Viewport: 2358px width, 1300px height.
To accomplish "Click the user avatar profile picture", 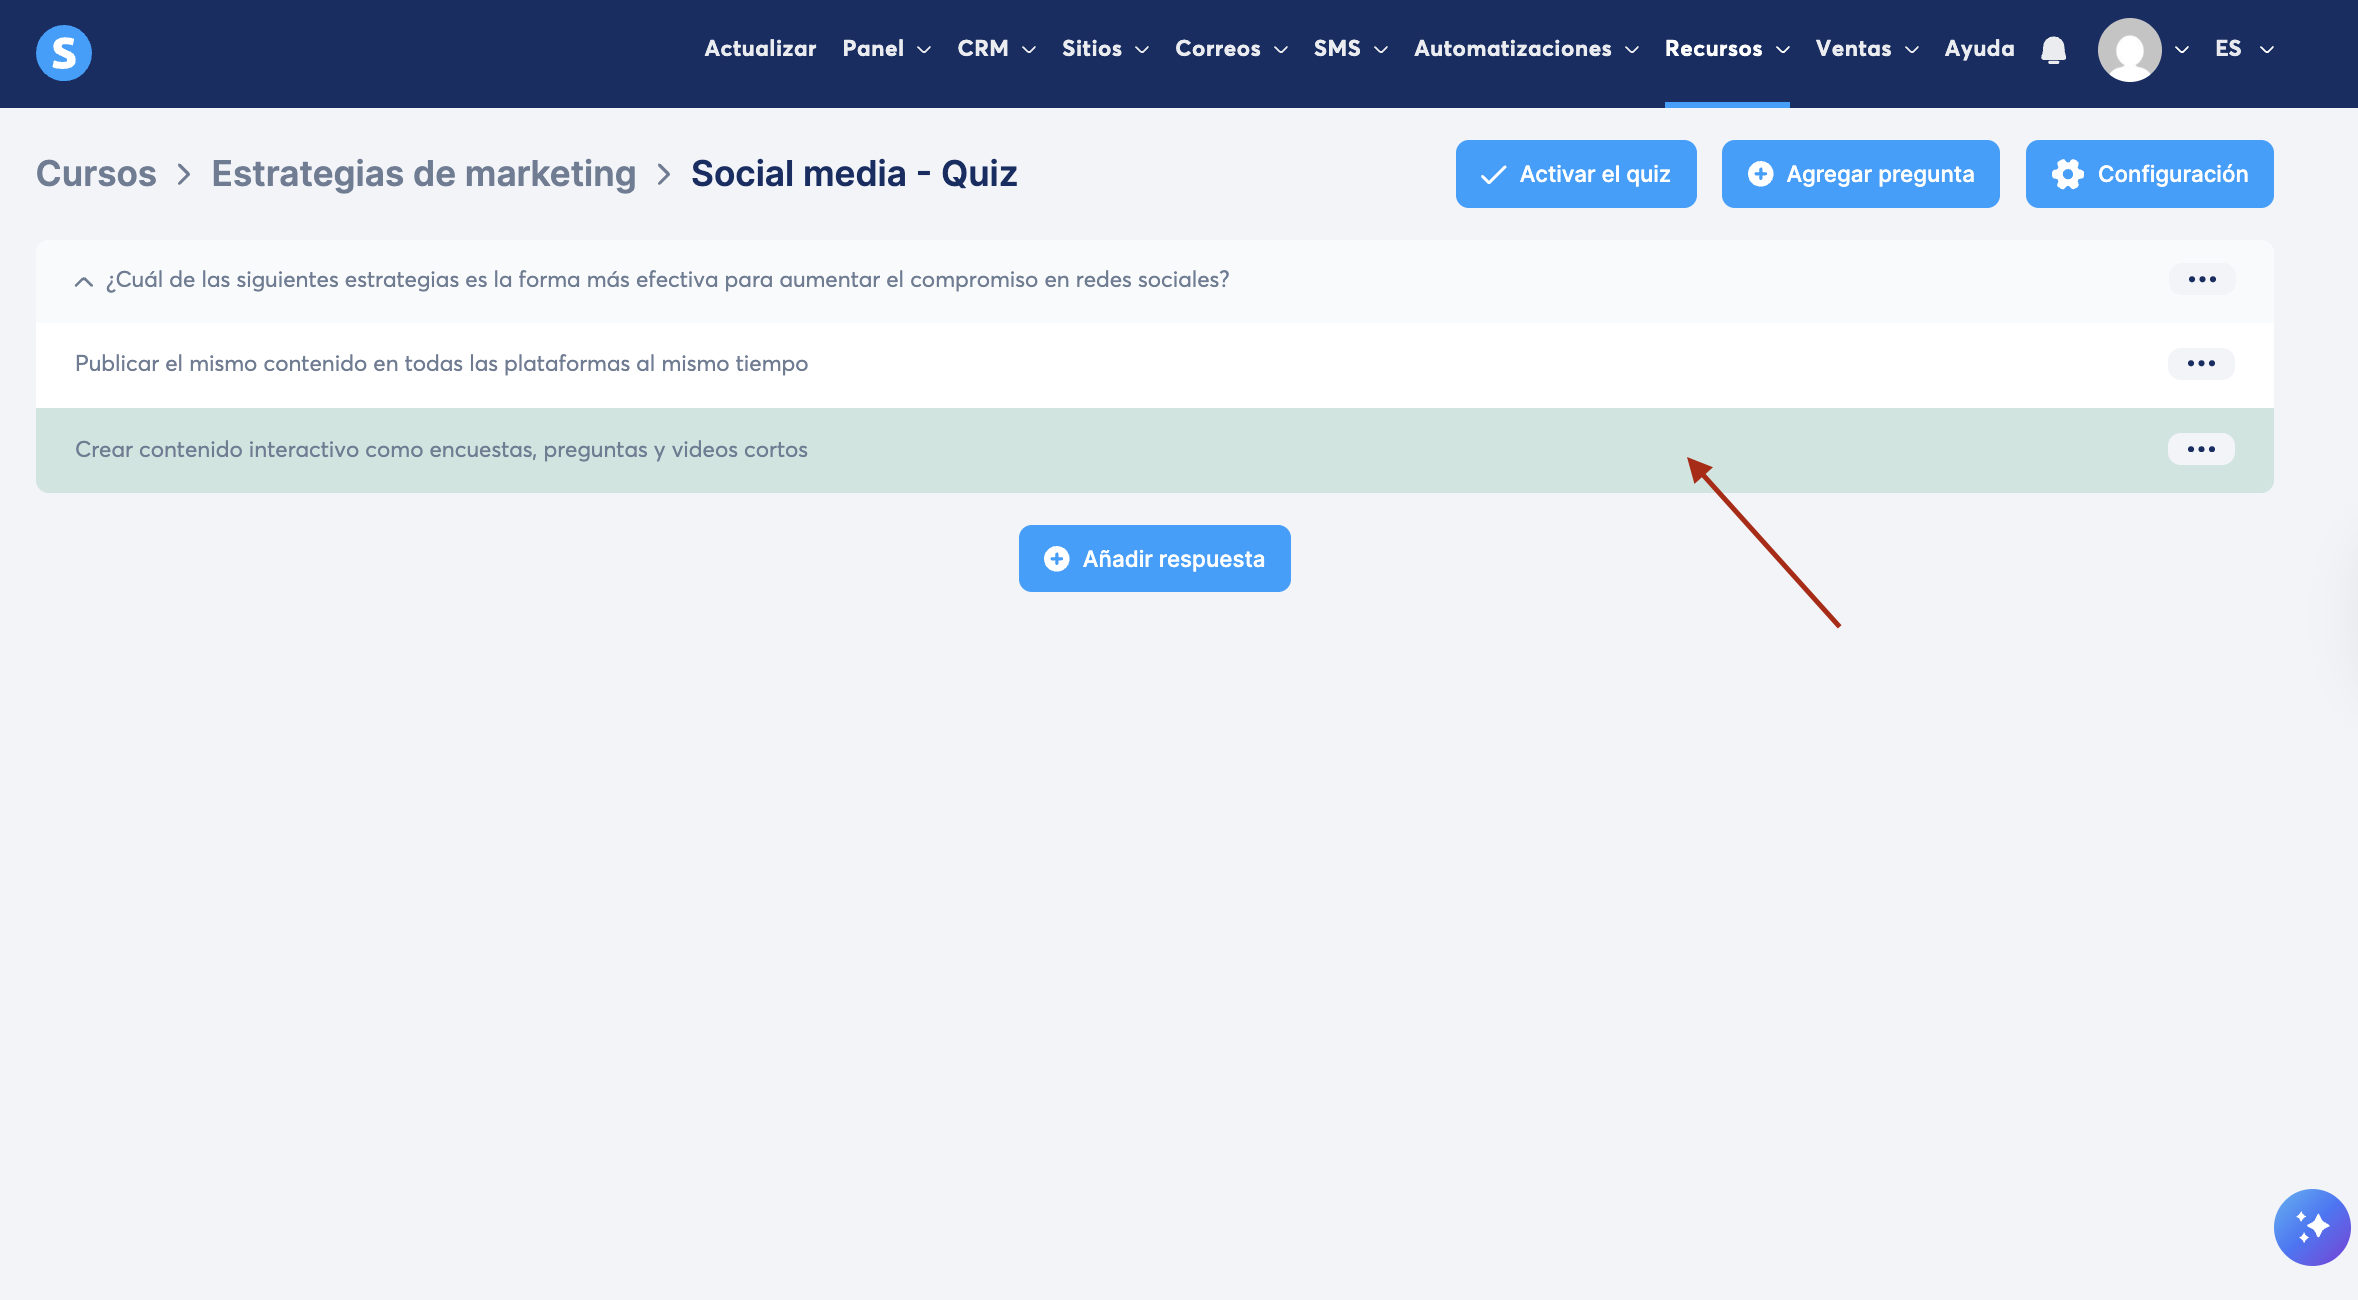I will pos(2129,50).
